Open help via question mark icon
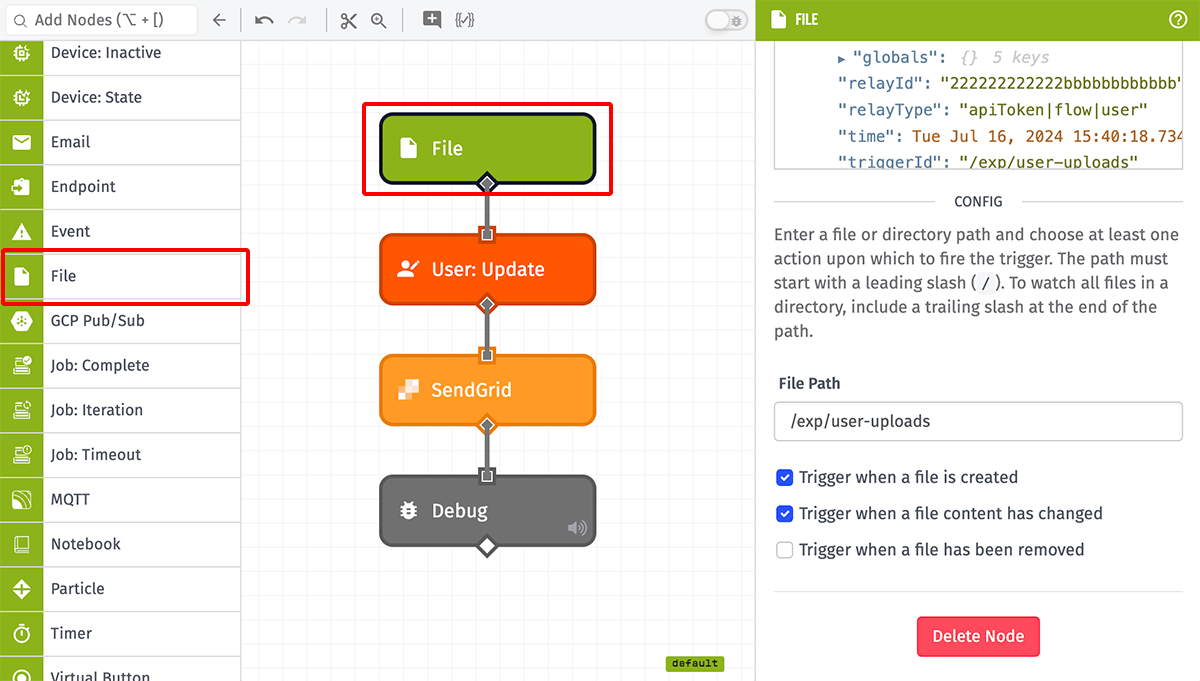The height and width of the screenshot is (681, 1200). pos(1178,19)
